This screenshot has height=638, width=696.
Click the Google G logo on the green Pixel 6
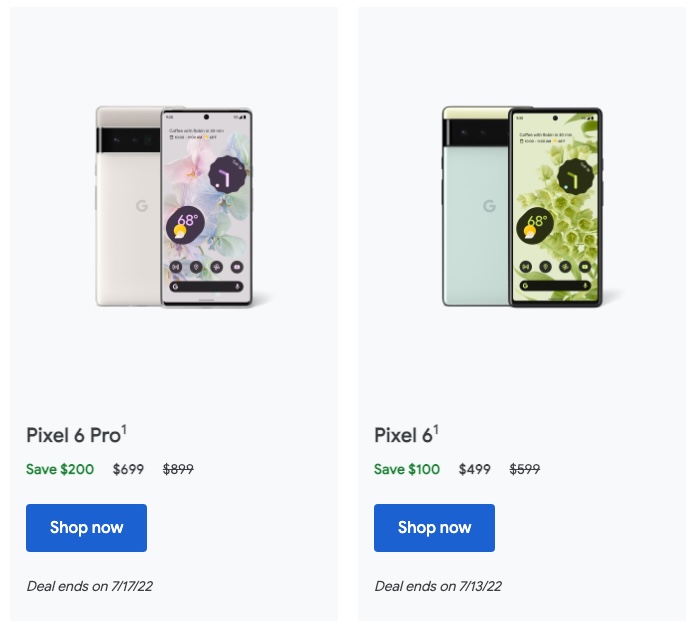click(x=489, y=206)
